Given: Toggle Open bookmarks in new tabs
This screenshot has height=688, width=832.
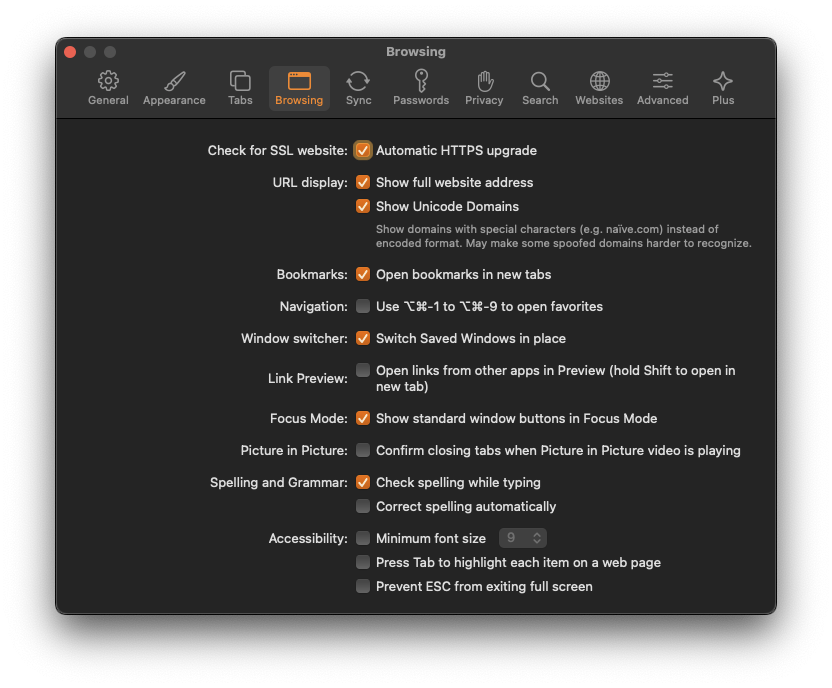Looking at the screenshot, I should tap(363, 274).
